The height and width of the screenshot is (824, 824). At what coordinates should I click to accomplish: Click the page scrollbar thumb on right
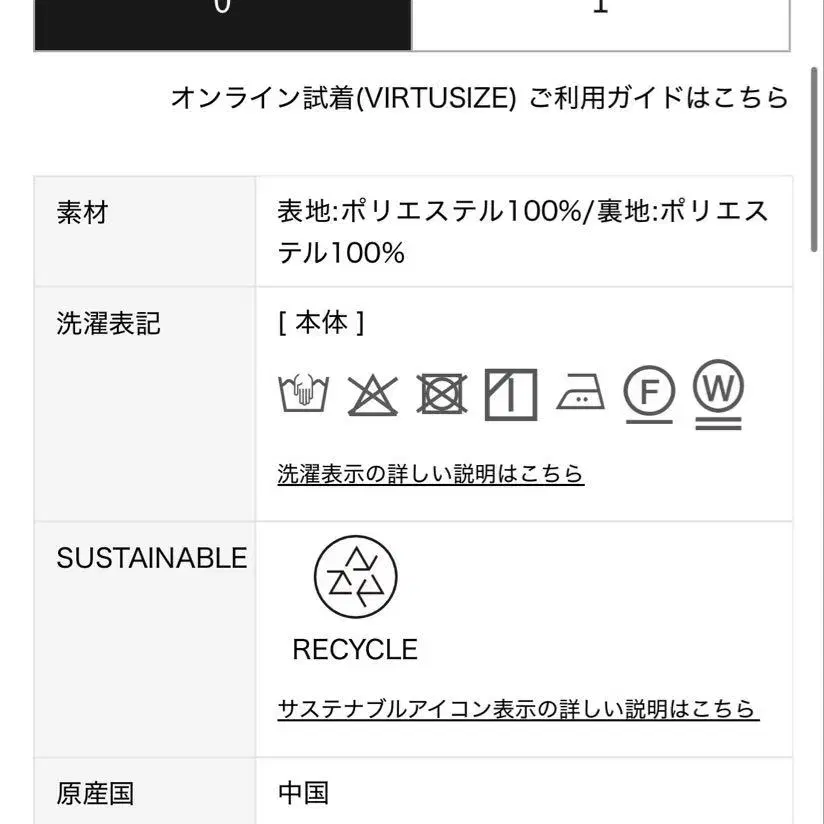[x=816, y=160]
